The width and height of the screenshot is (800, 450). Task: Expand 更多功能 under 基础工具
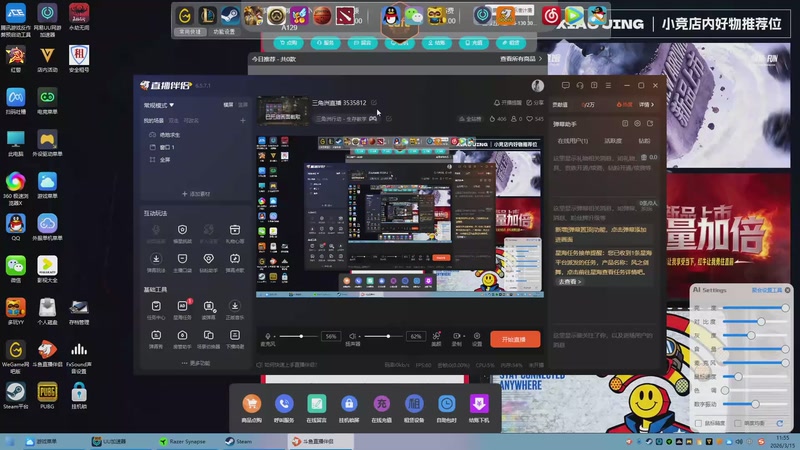click(196, 363)
